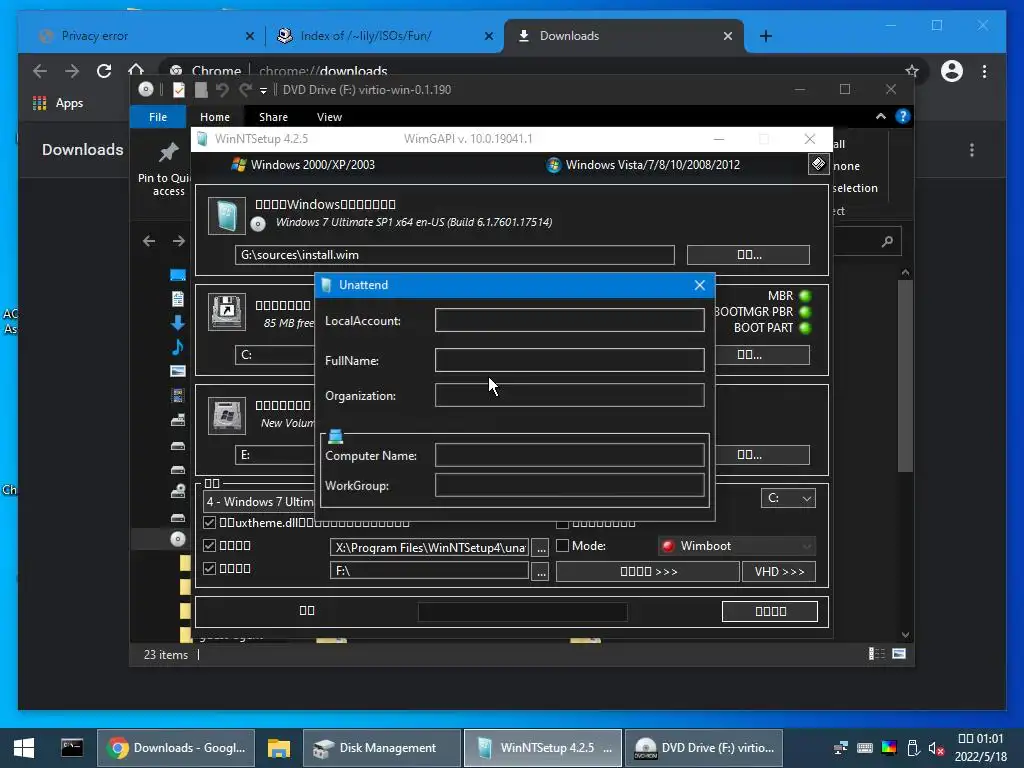Toggle the checkbox above the Mode option
The height and width of the screenshot is (768, 1024).
[562, 523]
